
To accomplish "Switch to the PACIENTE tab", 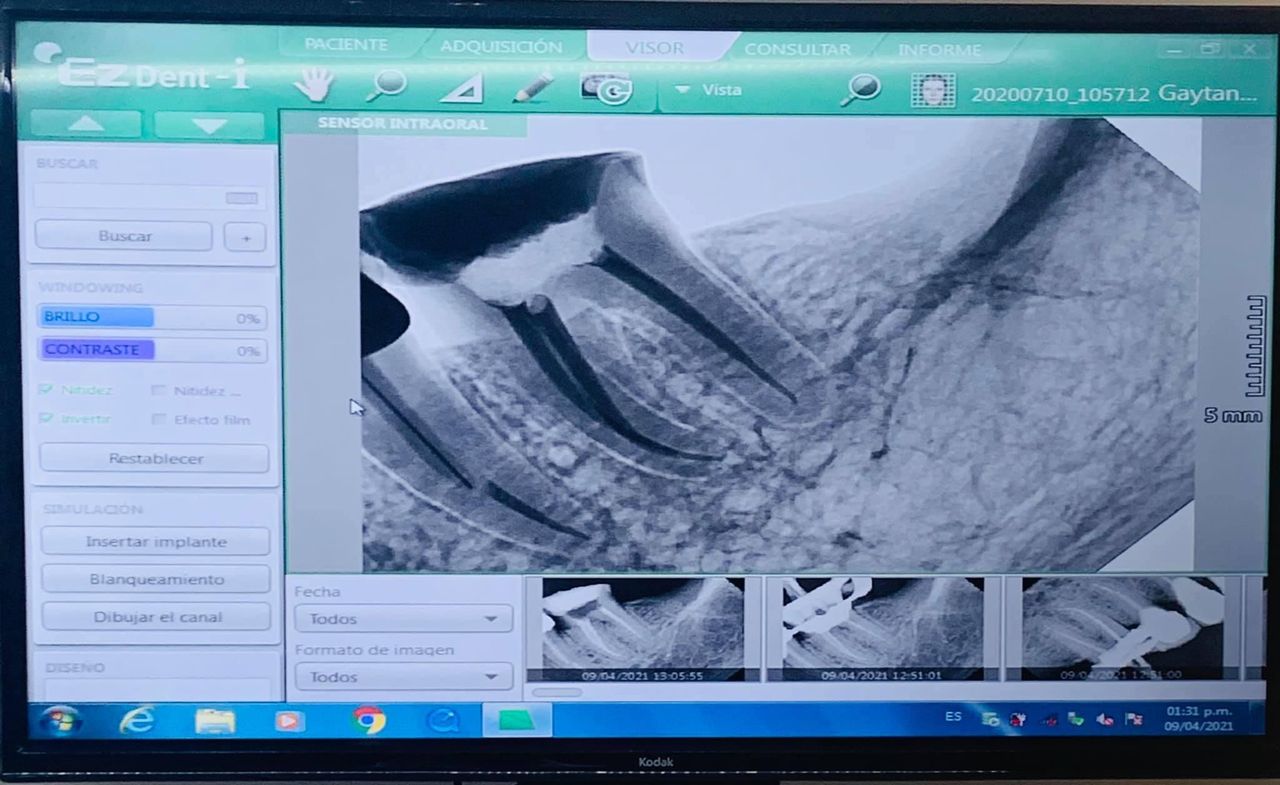I will point(346,45).
